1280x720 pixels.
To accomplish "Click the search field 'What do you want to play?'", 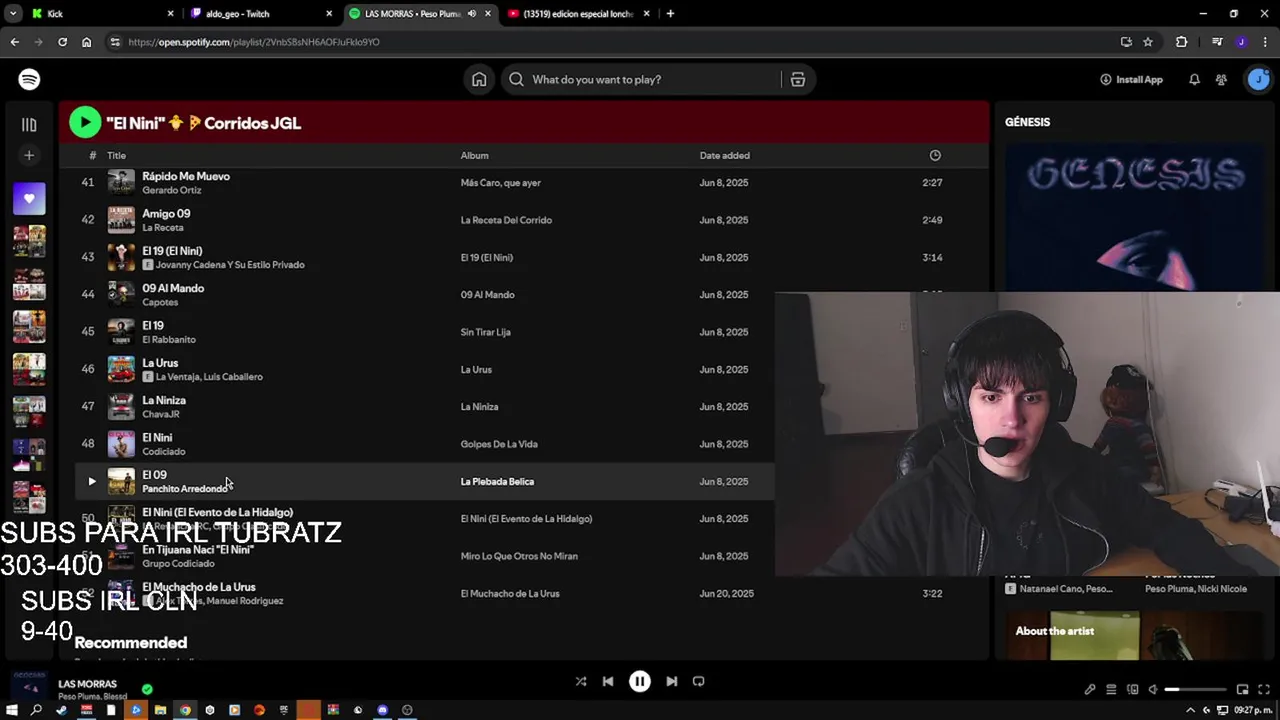I will pos(646,79).
